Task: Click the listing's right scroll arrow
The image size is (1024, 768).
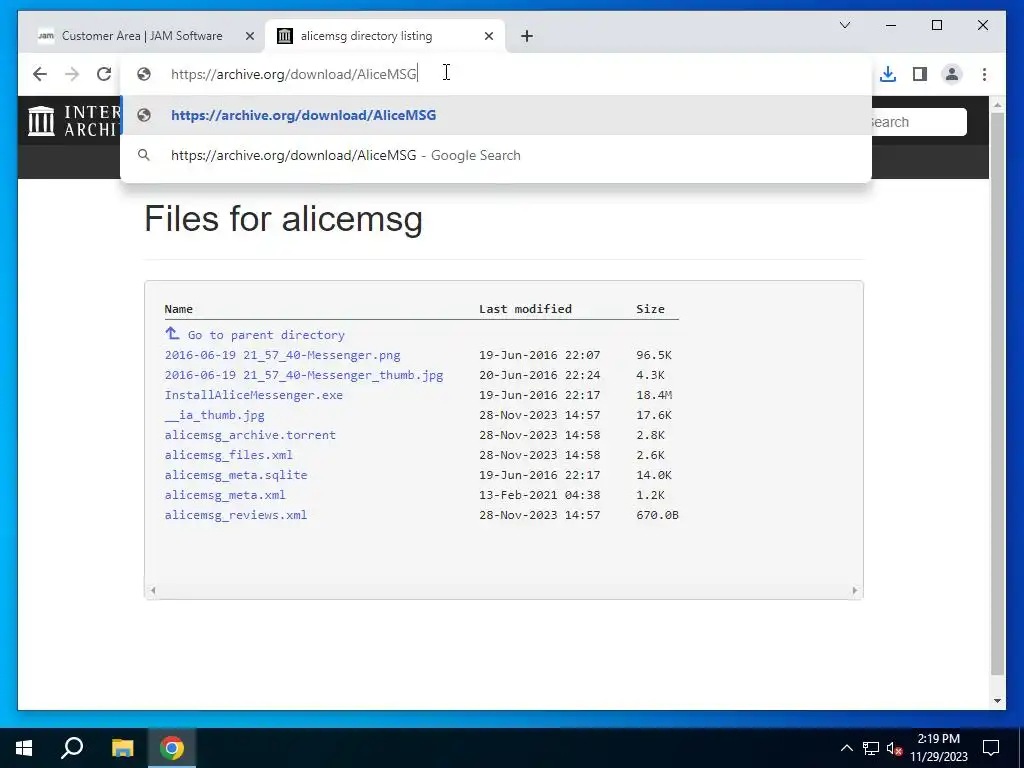Action: [x=855, y=590]
